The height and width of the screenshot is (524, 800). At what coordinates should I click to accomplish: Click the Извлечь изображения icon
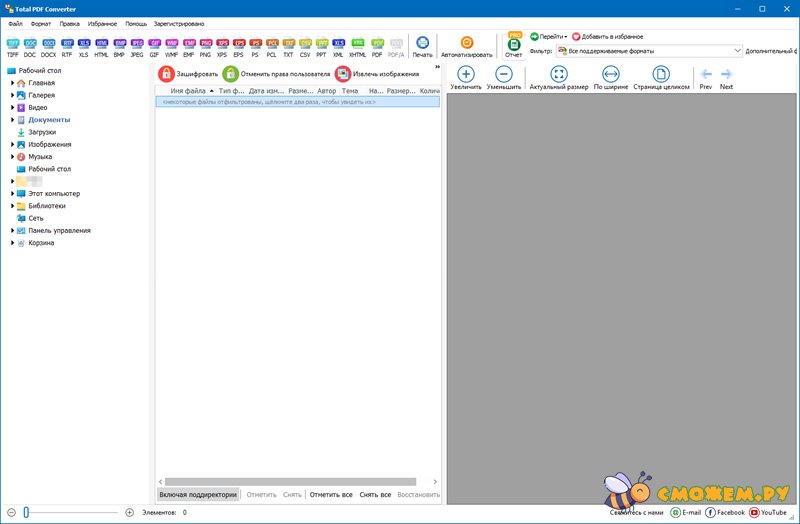pyautogui.click(x=343, y=74)
